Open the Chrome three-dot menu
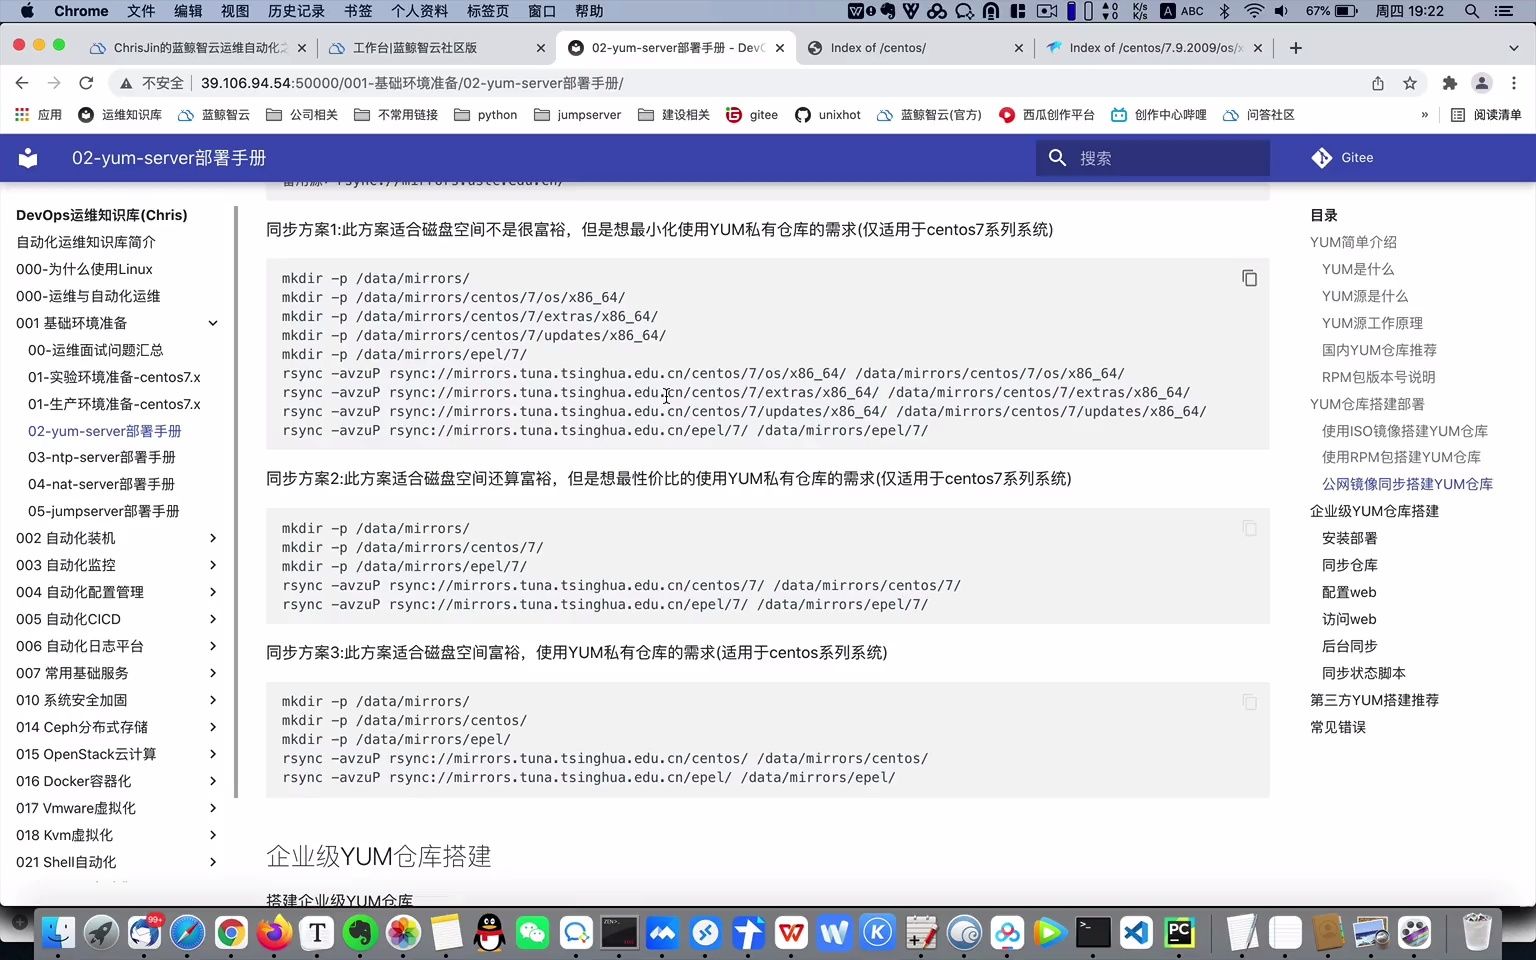The height and width of the screenshot is (960, 1536). [1514, 83]
